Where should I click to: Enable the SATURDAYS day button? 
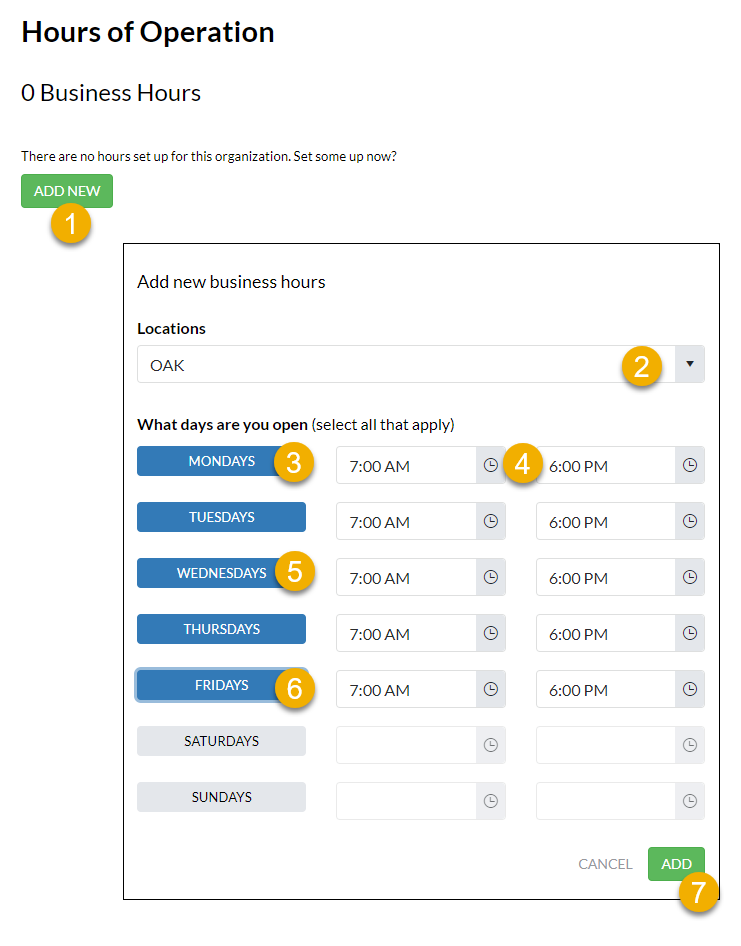tap(221, 741)
